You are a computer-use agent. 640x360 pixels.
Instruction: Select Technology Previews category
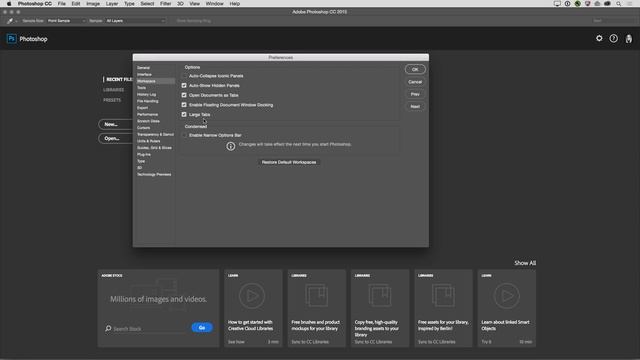pyautogui.click(x=155, y=174)
